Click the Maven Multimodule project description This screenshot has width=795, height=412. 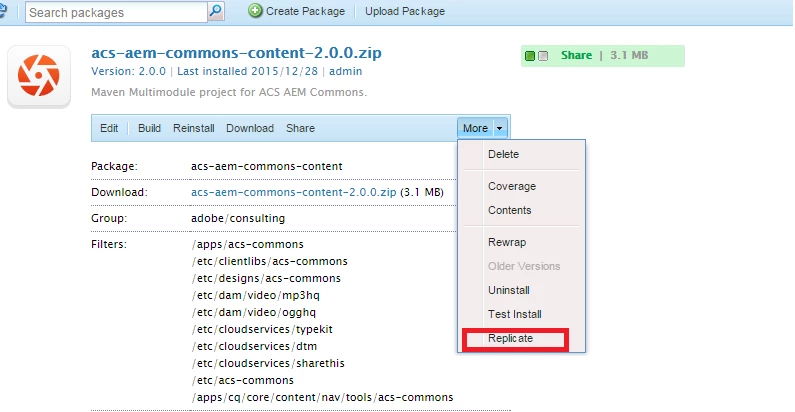click(x=229, y=92)
